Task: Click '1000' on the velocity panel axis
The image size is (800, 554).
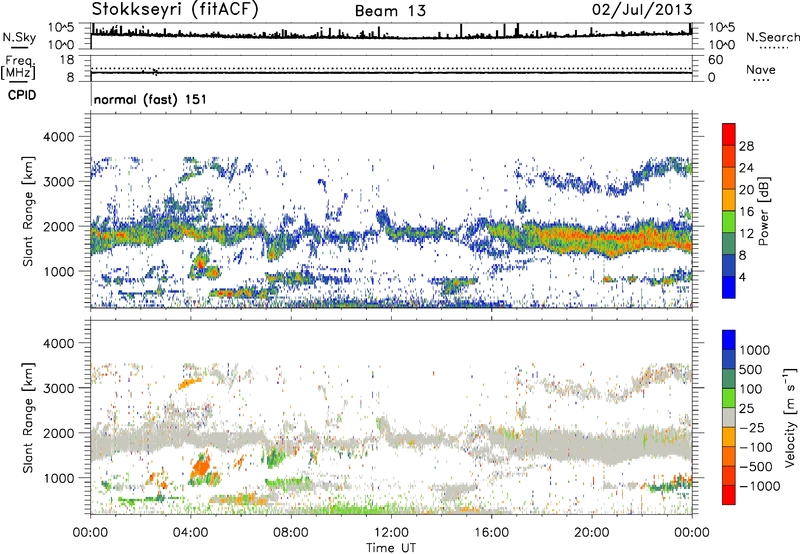Action: (58, 478)
